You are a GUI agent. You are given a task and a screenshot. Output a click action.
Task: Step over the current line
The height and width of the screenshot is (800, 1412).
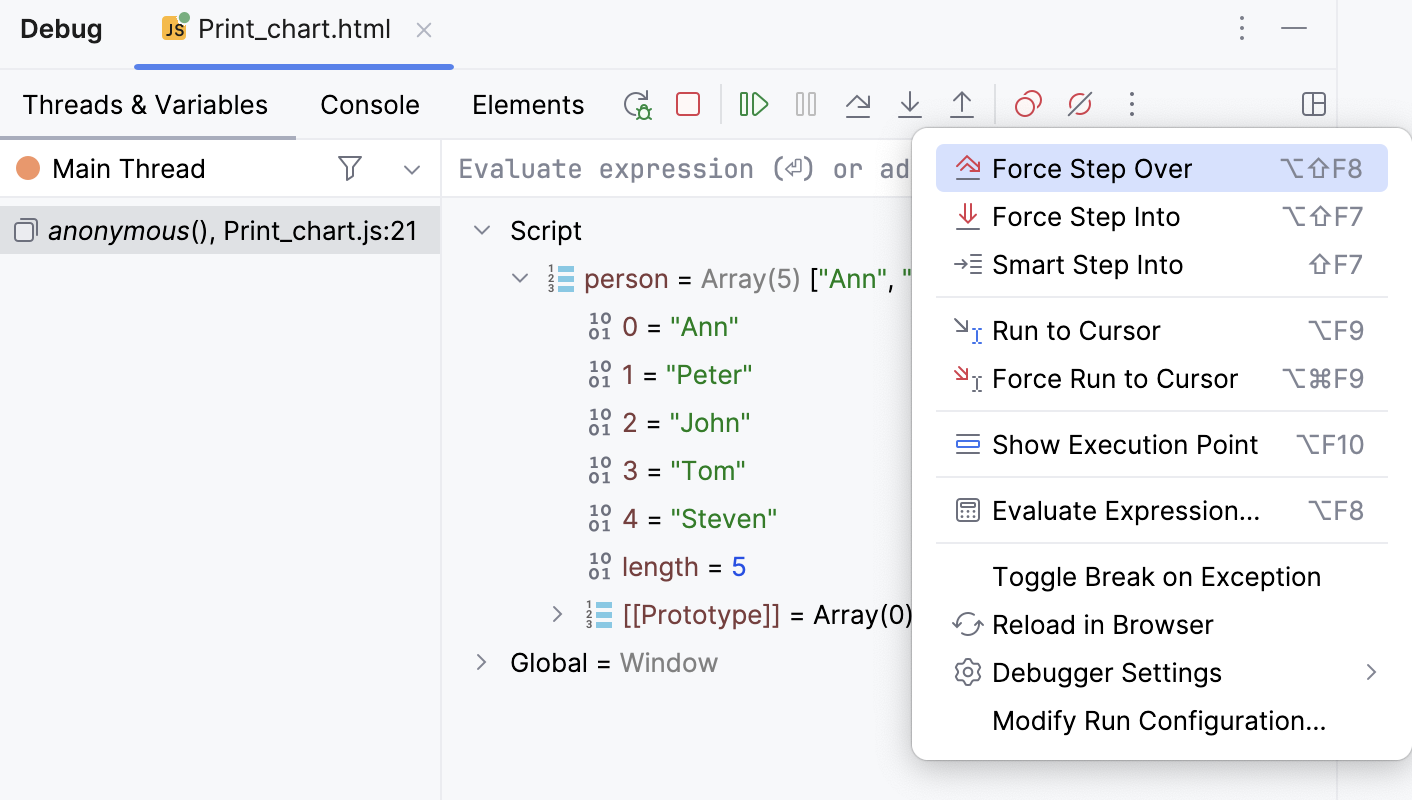[858, 104]
